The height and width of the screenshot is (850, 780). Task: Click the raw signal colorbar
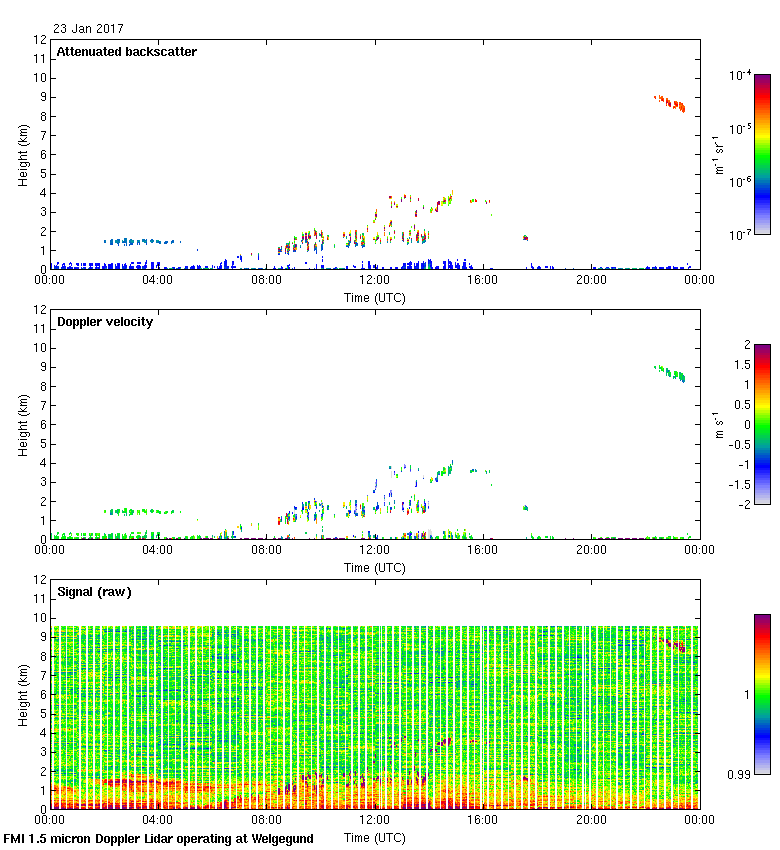point(762,694)
